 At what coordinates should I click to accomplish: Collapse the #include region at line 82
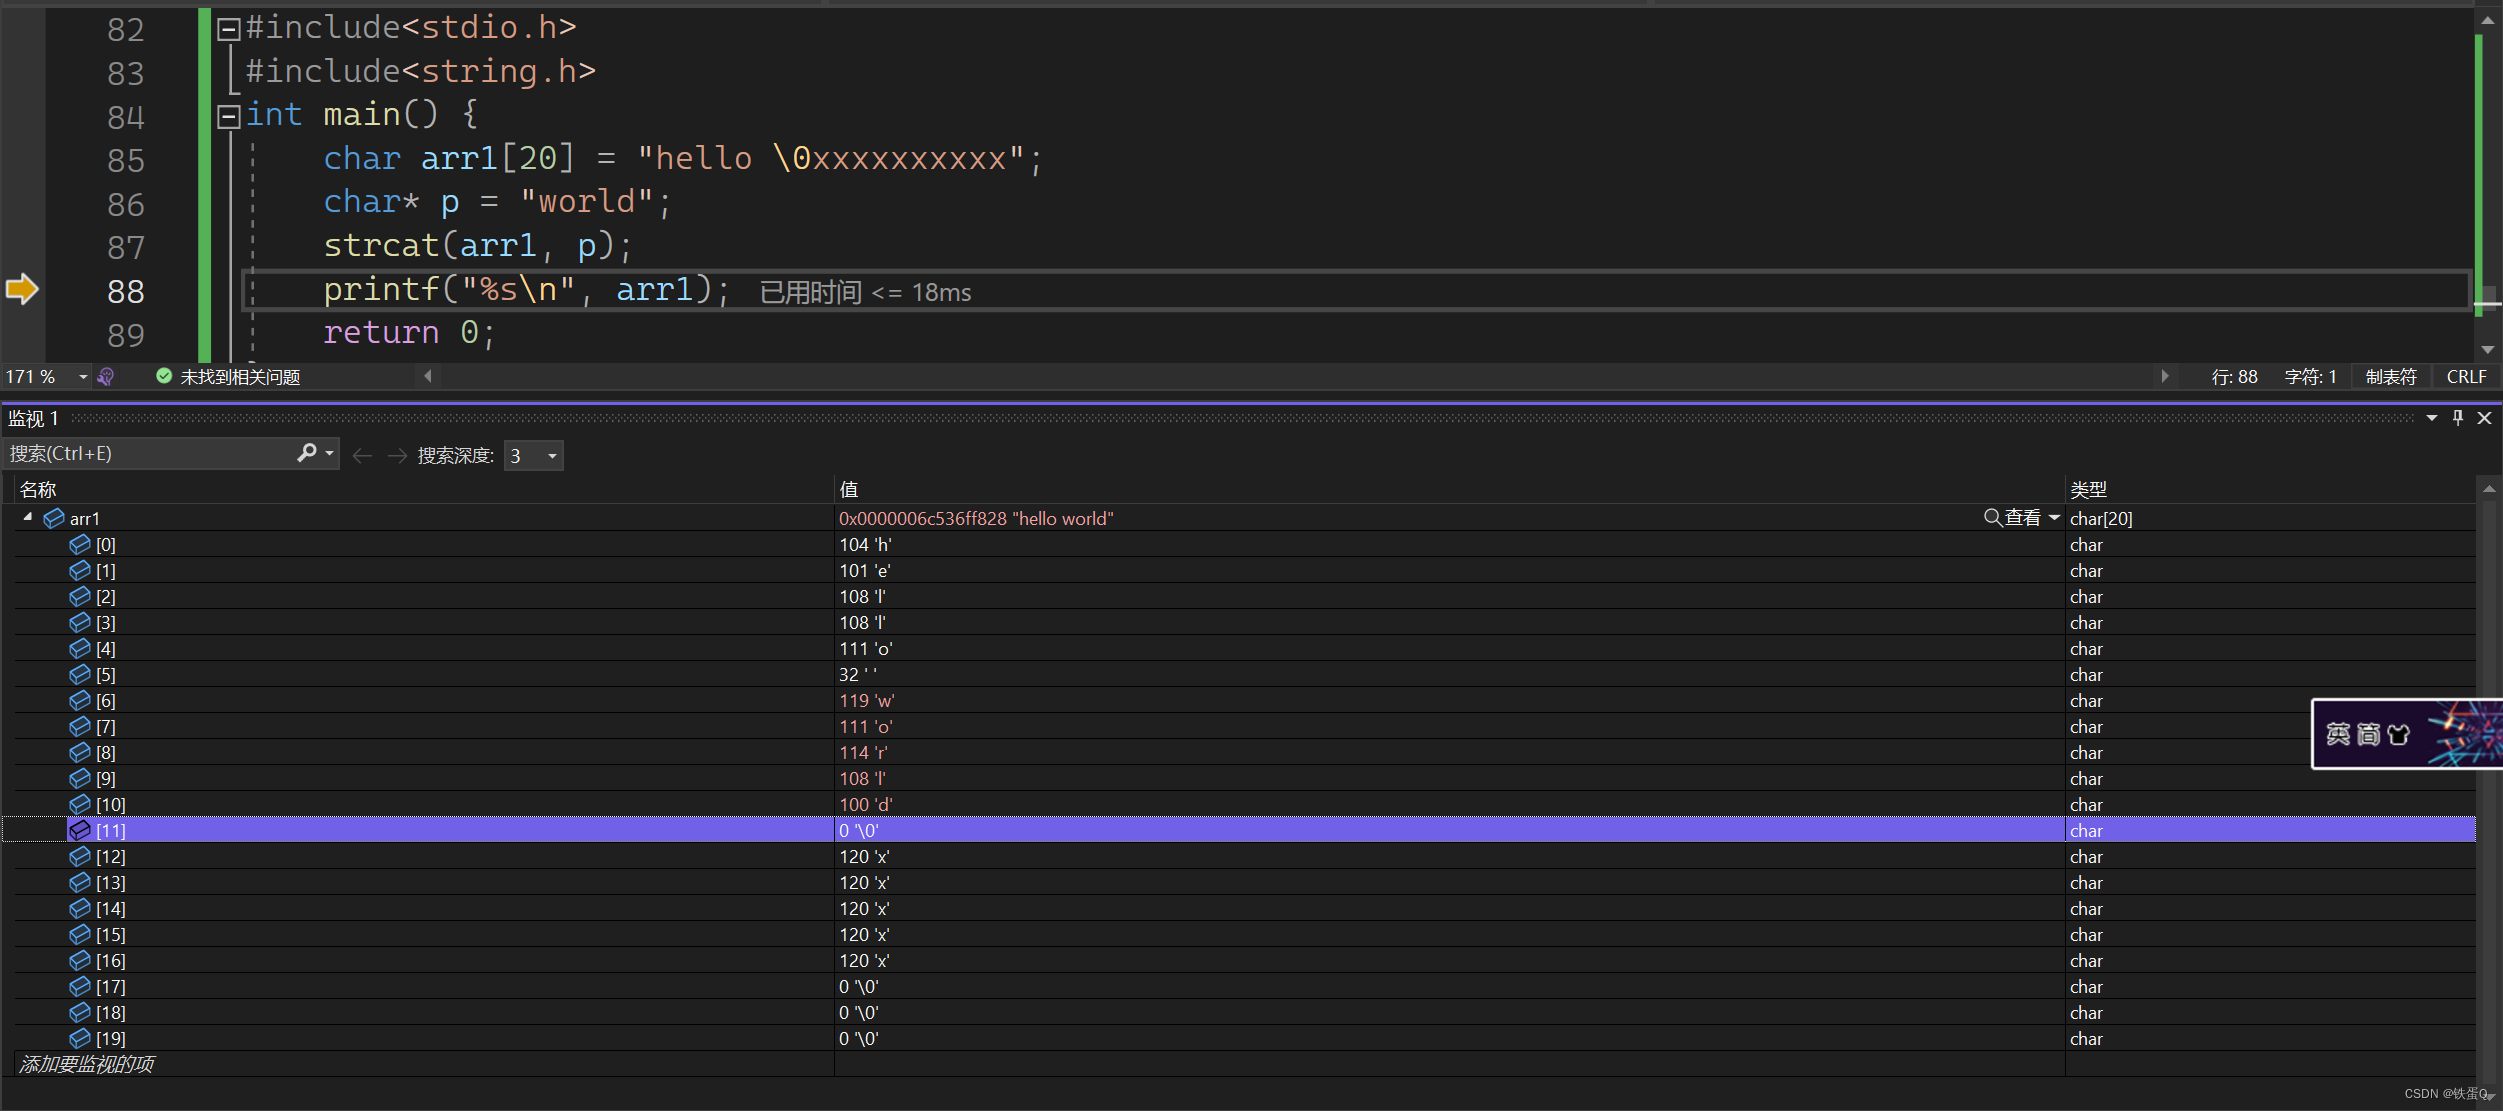click(x=228, y=29)
